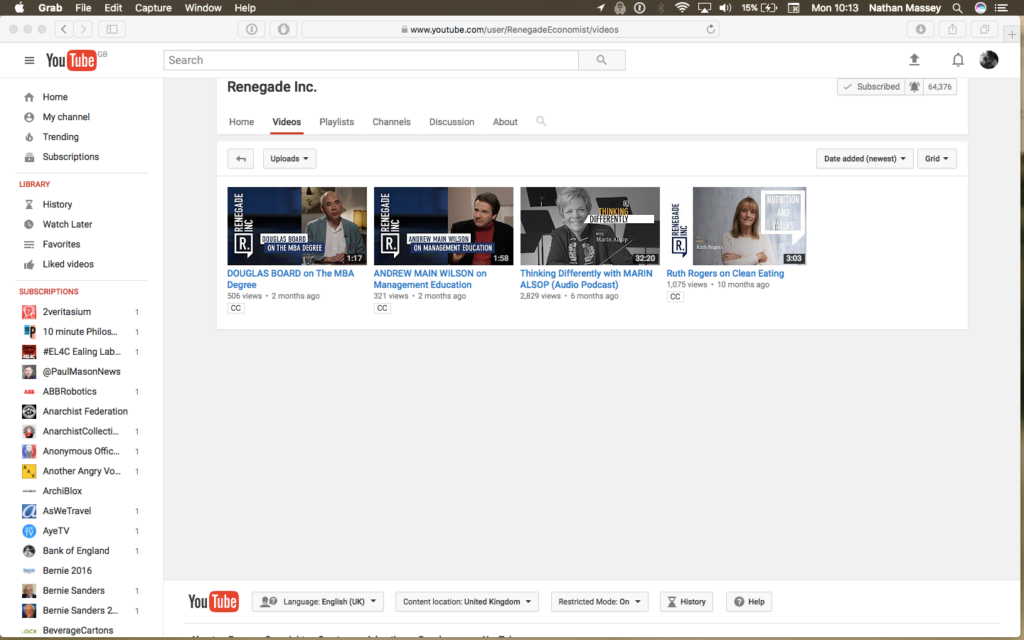Click the channel search magnifier icon
Viewport: 1024px width, 640px height.
(541, 121)
